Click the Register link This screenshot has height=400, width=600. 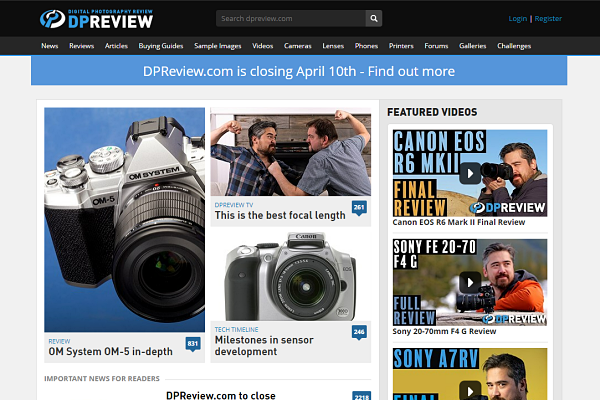pyautogui.click(x=548, y=18)
